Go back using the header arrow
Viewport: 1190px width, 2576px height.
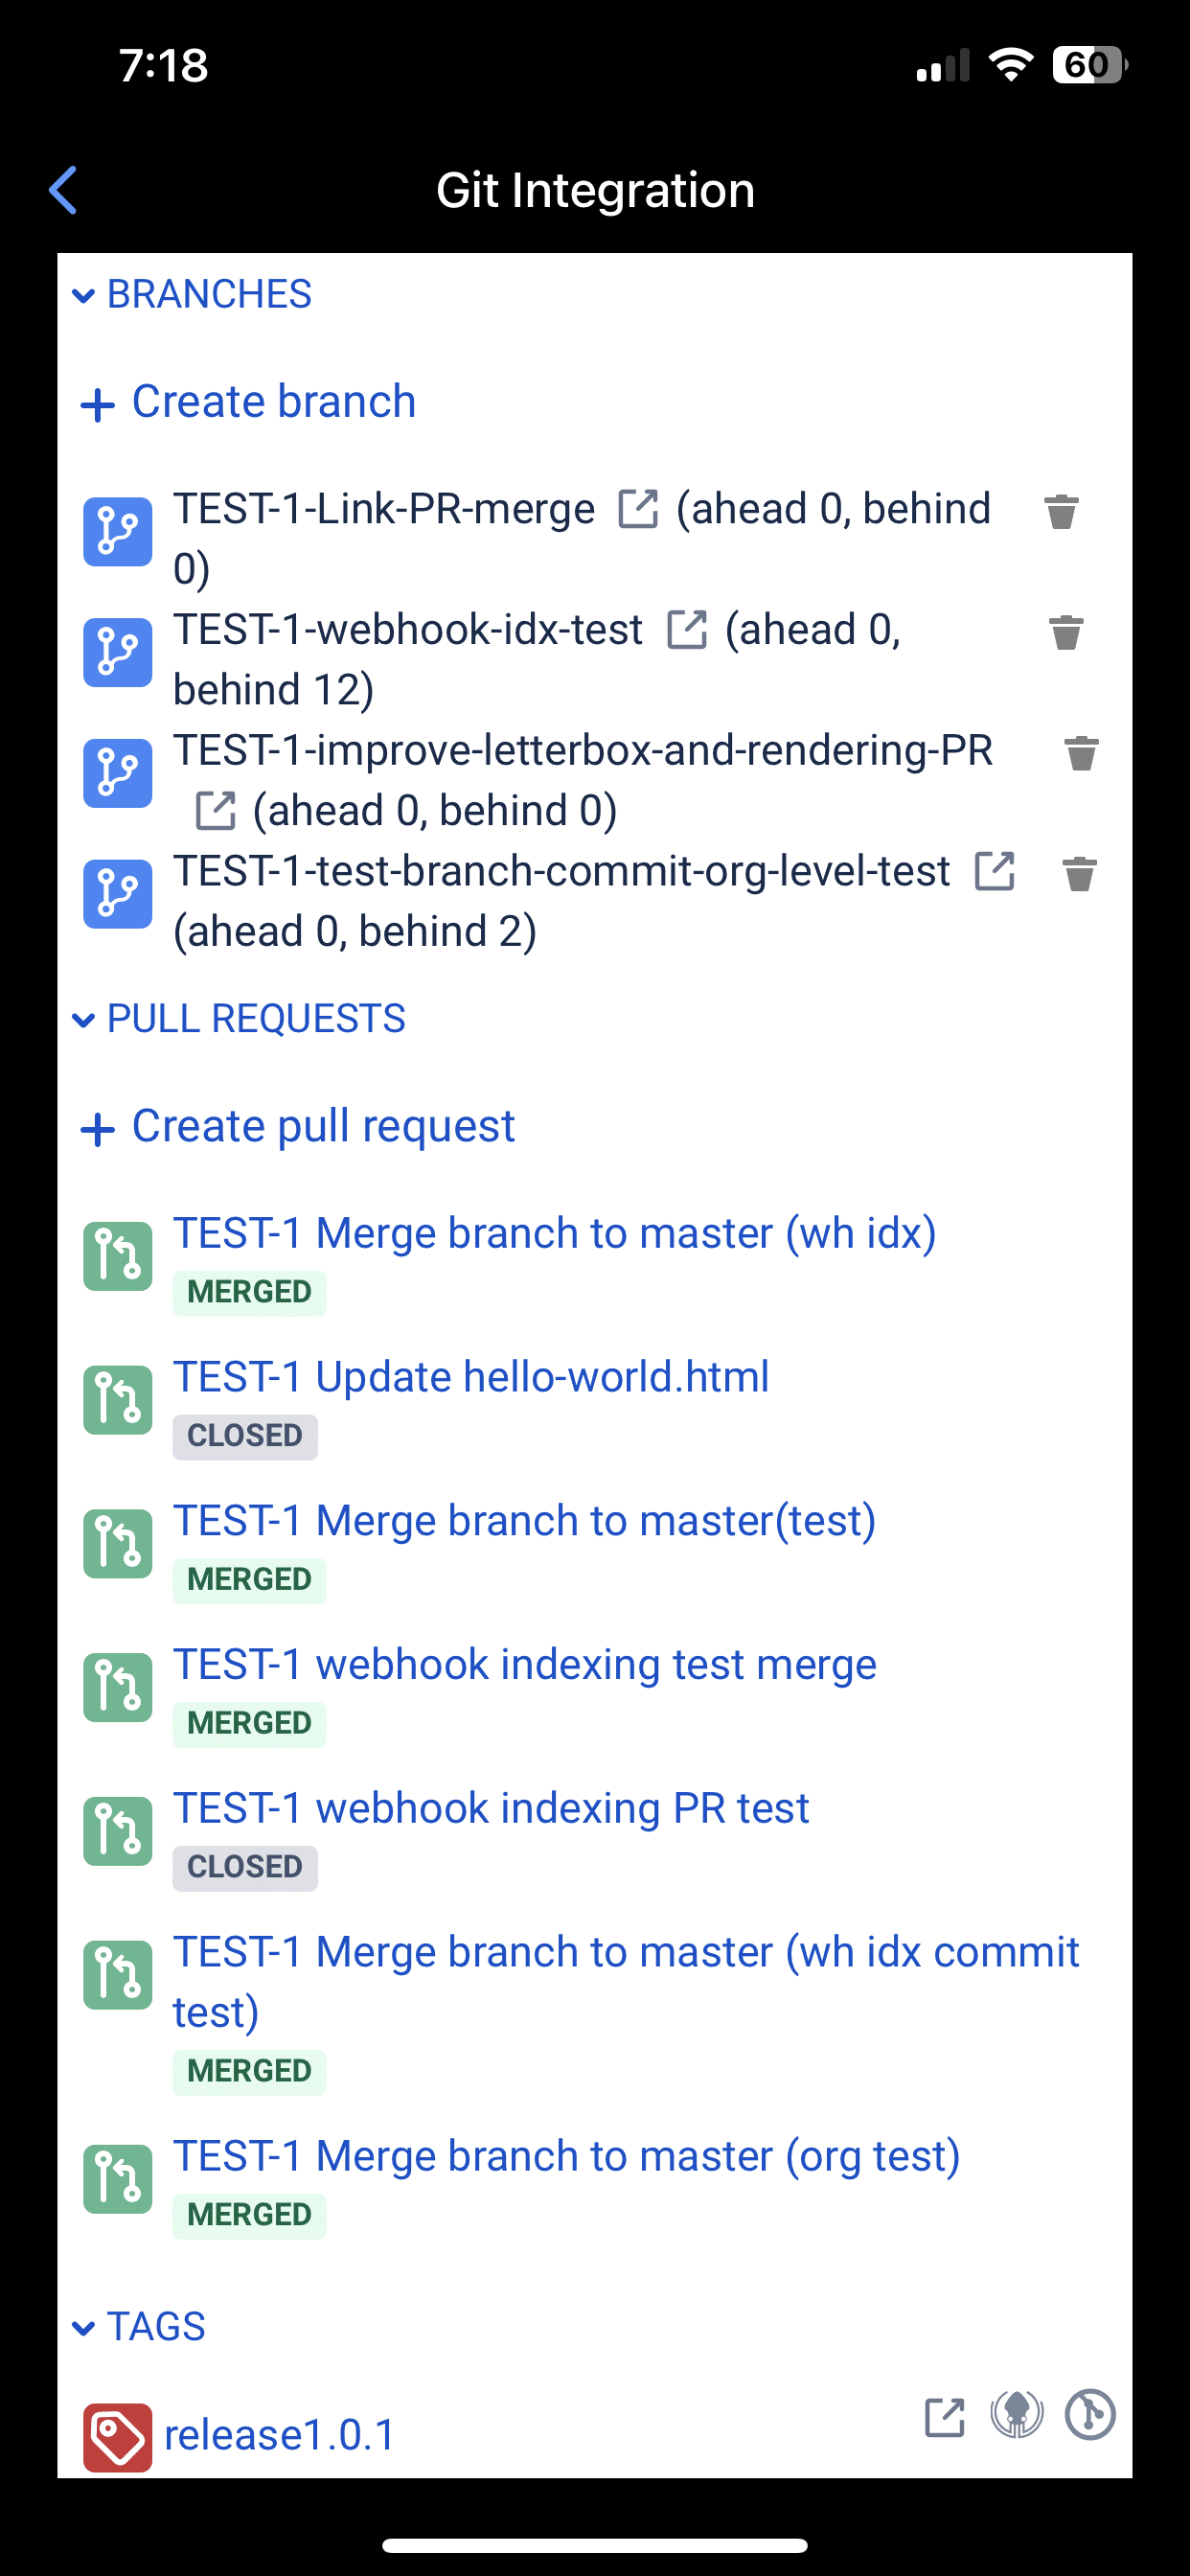tap(63, 190)
